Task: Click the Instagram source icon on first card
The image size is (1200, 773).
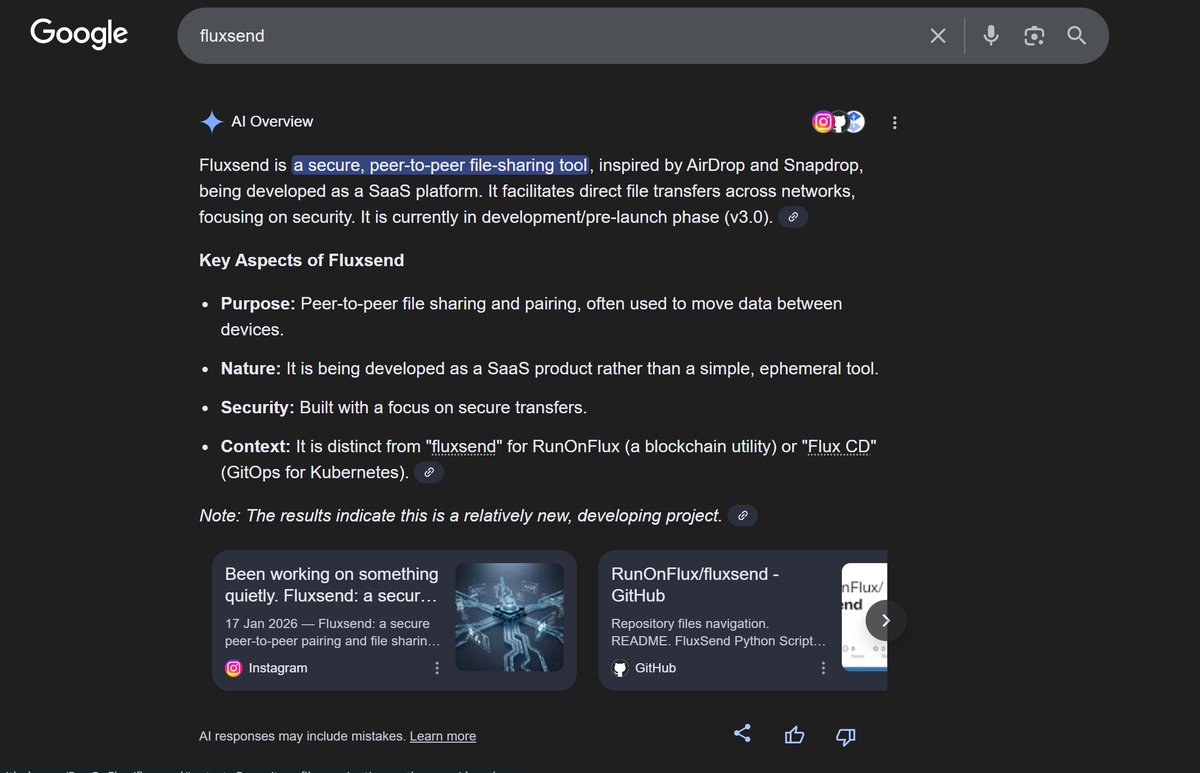Action: 234,668
